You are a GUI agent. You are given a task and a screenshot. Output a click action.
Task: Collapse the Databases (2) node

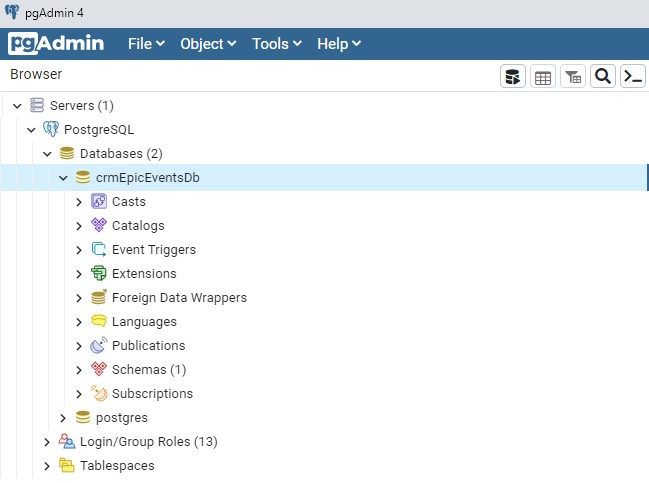(47, 154)
